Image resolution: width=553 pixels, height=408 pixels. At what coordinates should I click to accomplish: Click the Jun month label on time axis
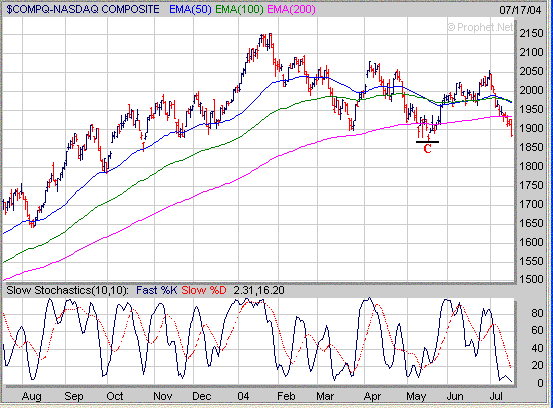click(x=455, y=396)
